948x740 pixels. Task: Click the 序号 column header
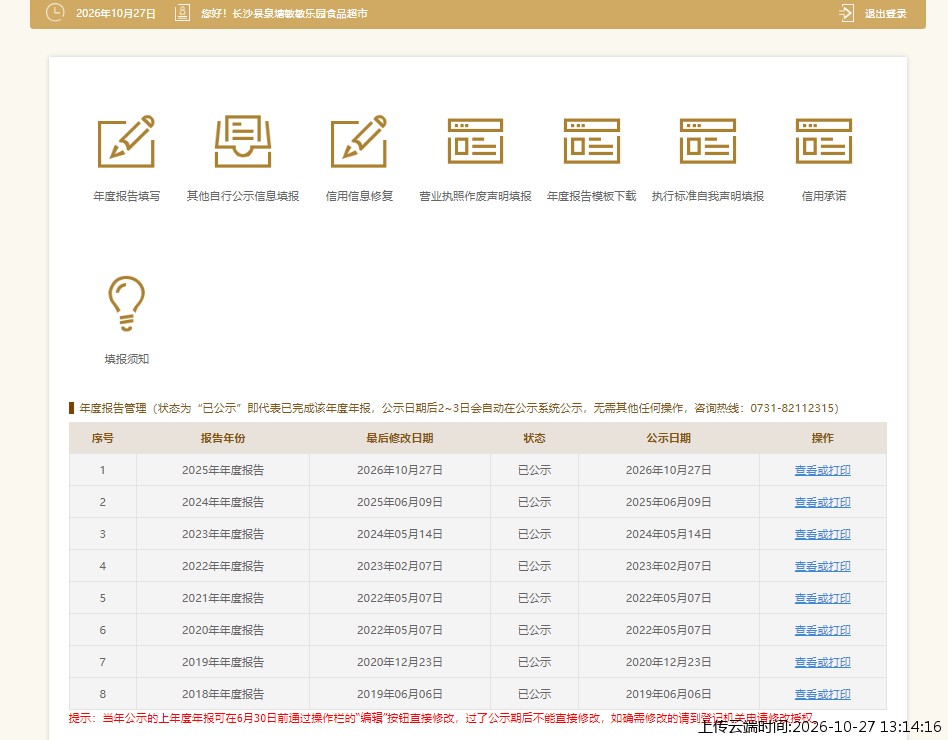102,438
